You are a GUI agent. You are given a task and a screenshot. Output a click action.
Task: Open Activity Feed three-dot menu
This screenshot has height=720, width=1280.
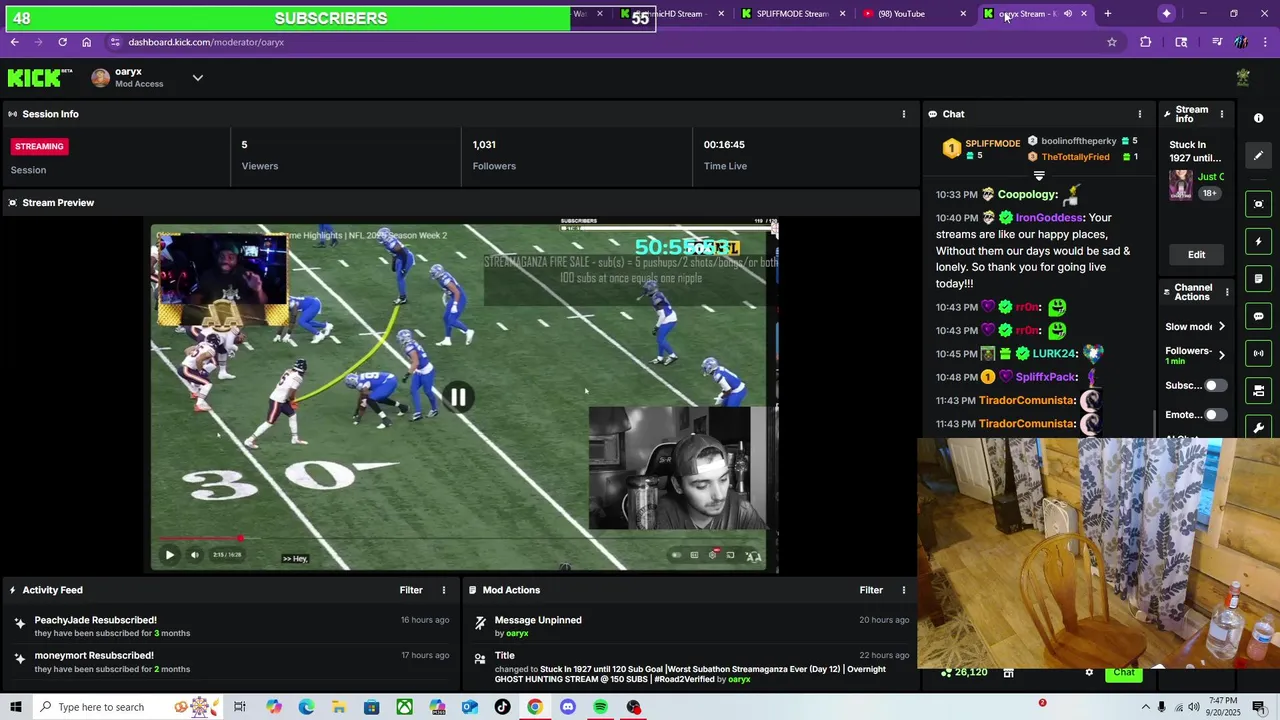[444, 590]
